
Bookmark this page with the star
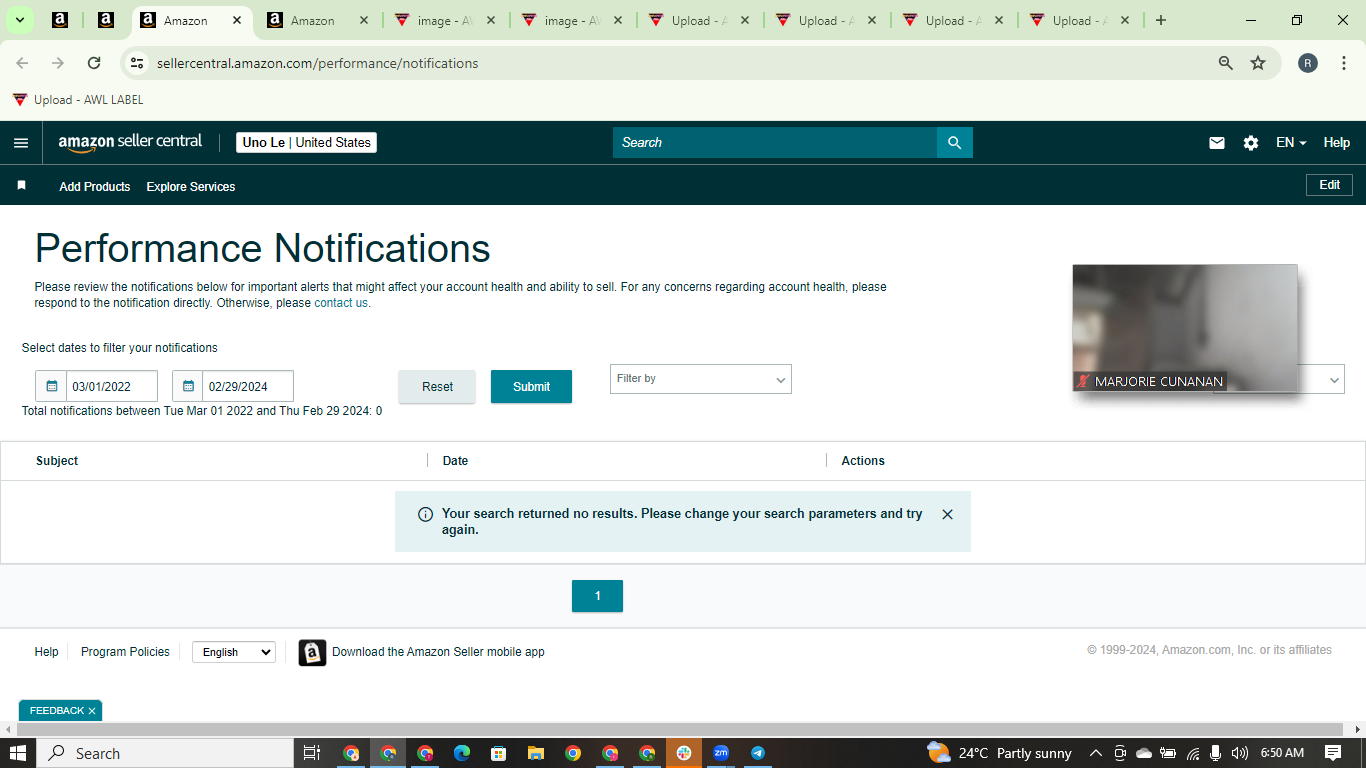pyautogui.click(x=1258, y=63)
